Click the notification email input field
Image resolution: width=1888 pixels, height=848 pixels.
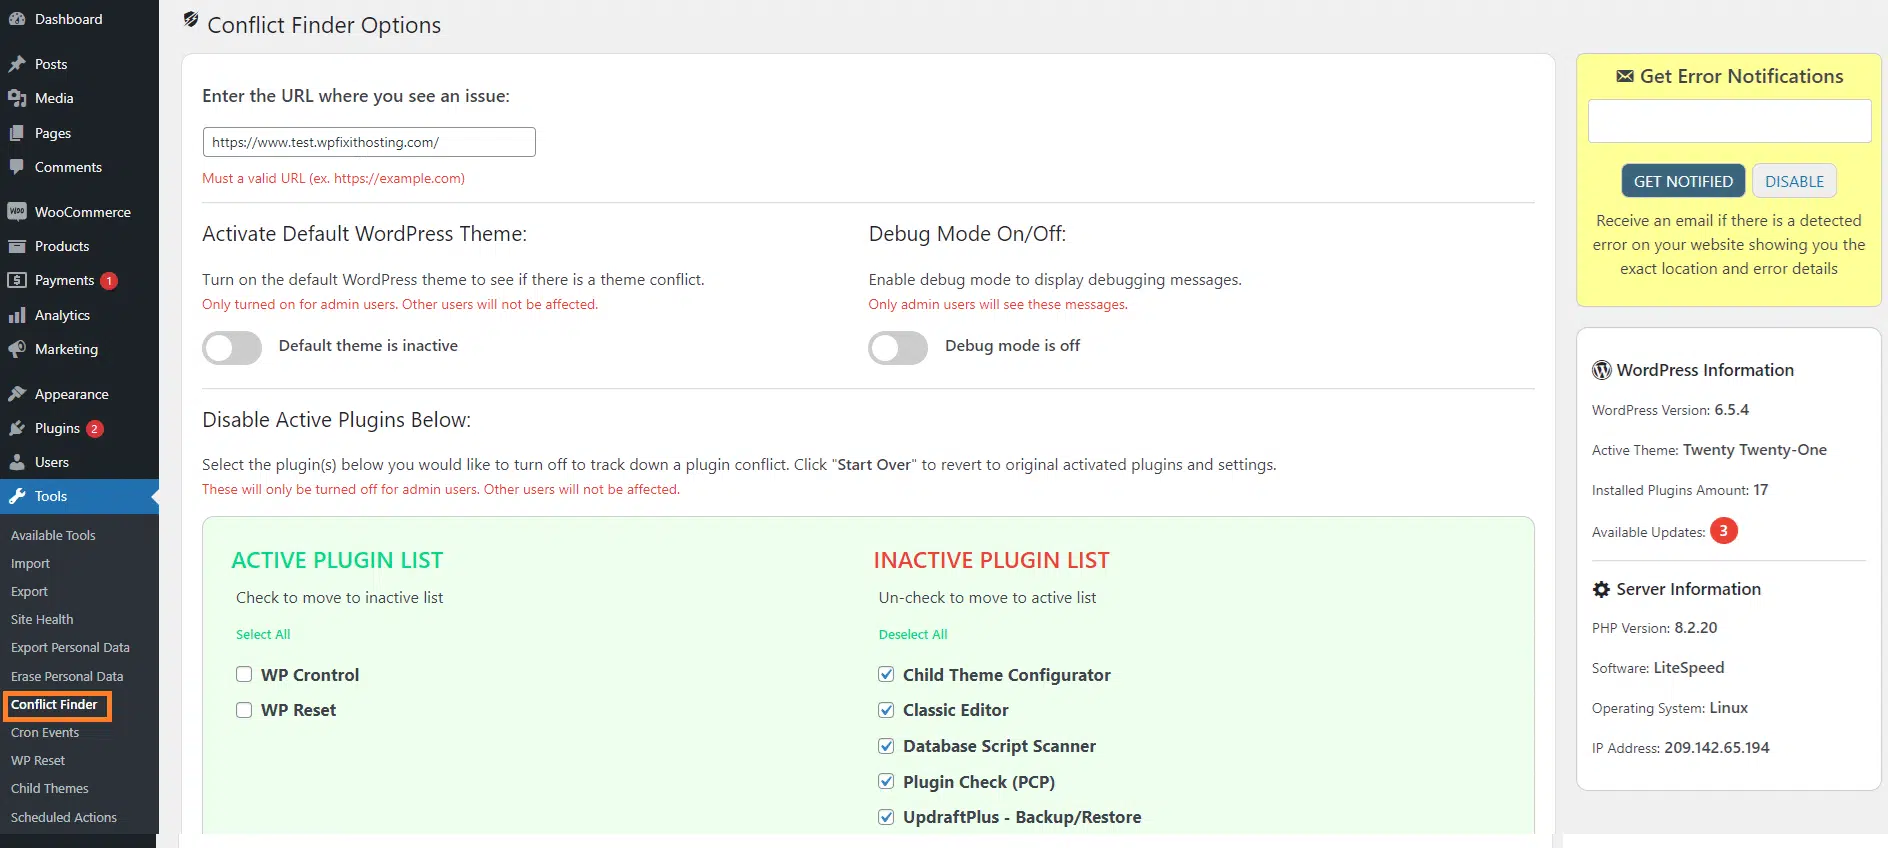tap(1729, 121)
